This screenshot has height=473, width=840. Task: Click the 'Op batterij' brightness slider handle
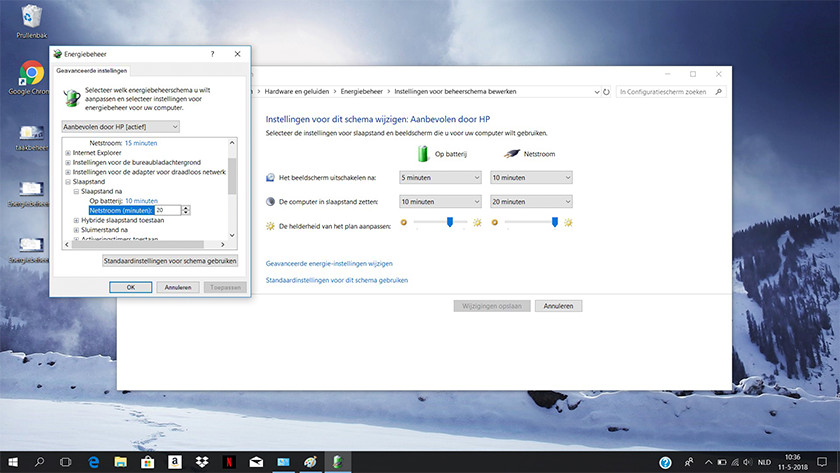[x=450, y=222]
